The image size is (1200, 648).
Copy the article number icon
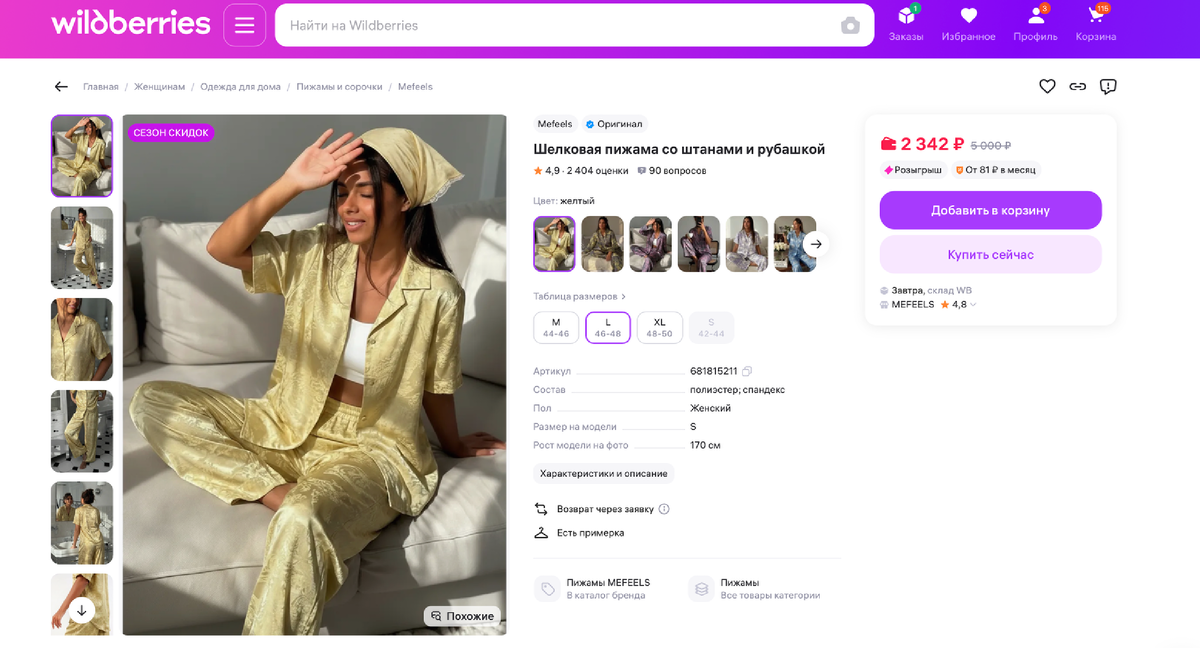click(747, 371)
